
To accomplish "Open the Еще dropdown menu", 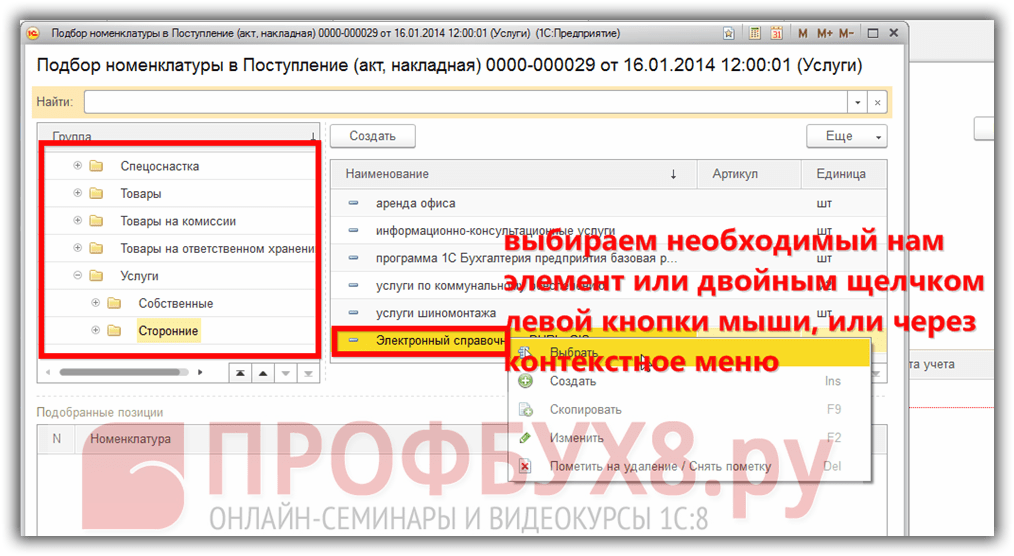I will pos(846,136).
